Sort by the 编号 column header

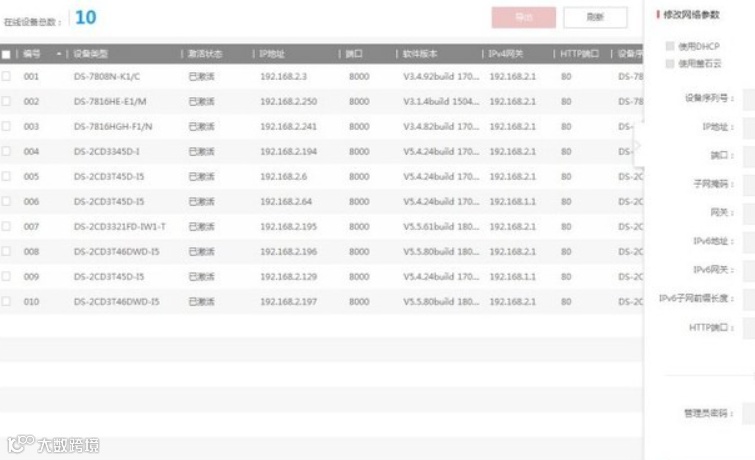[32, 53]
